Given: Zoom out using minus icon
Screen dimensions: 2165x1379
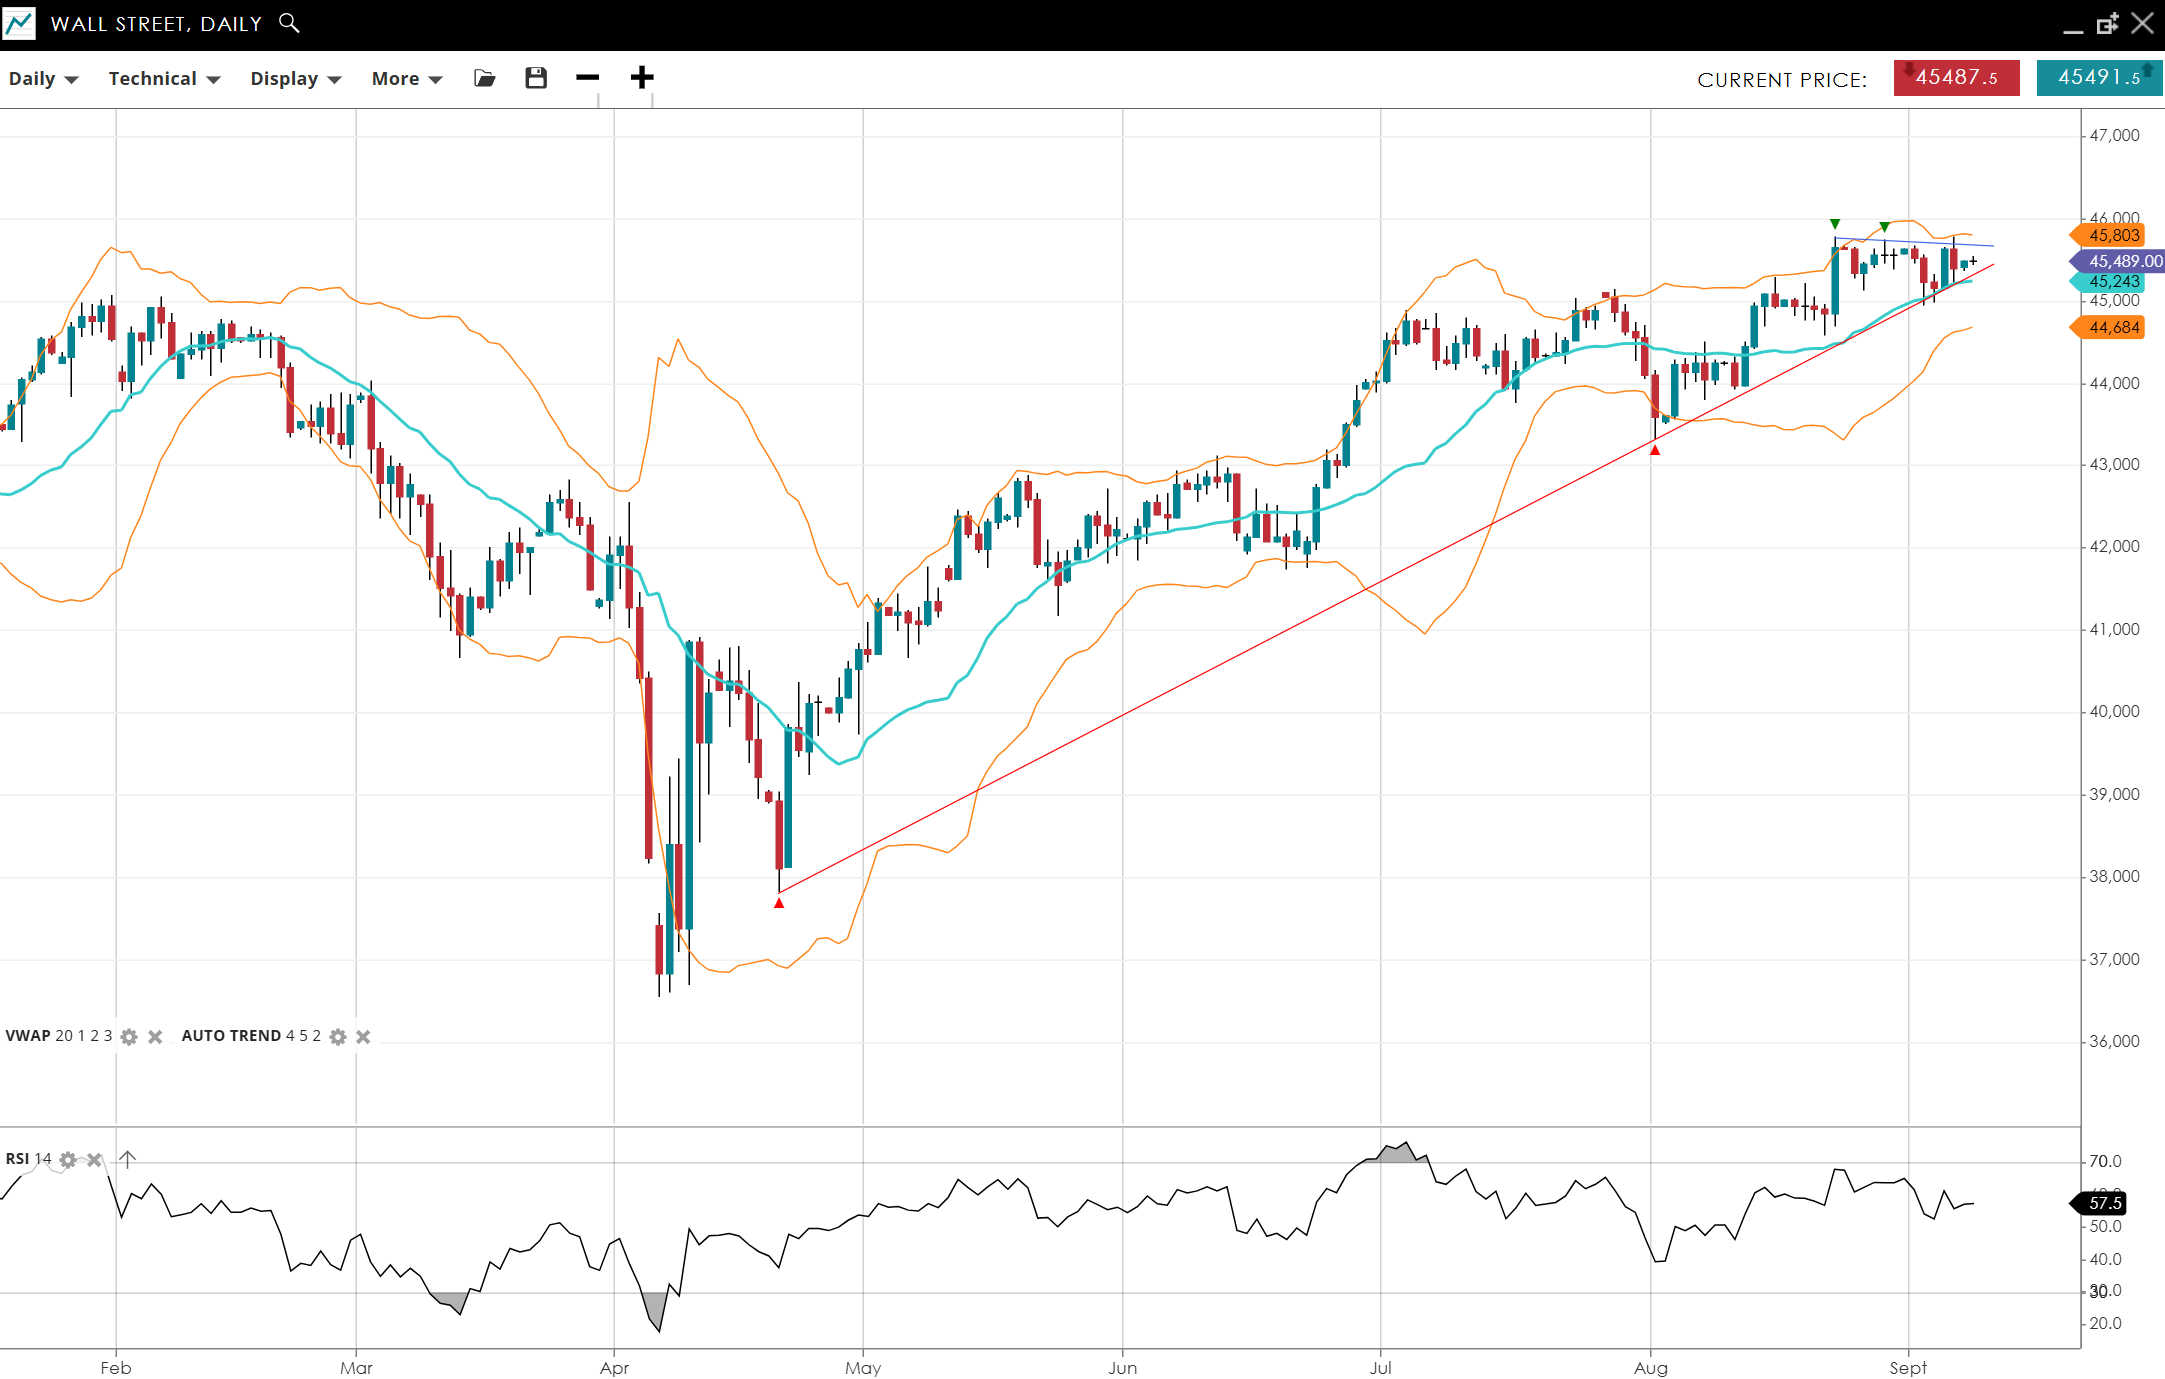Looking at the screenshot, I should (x=588, y=78).
